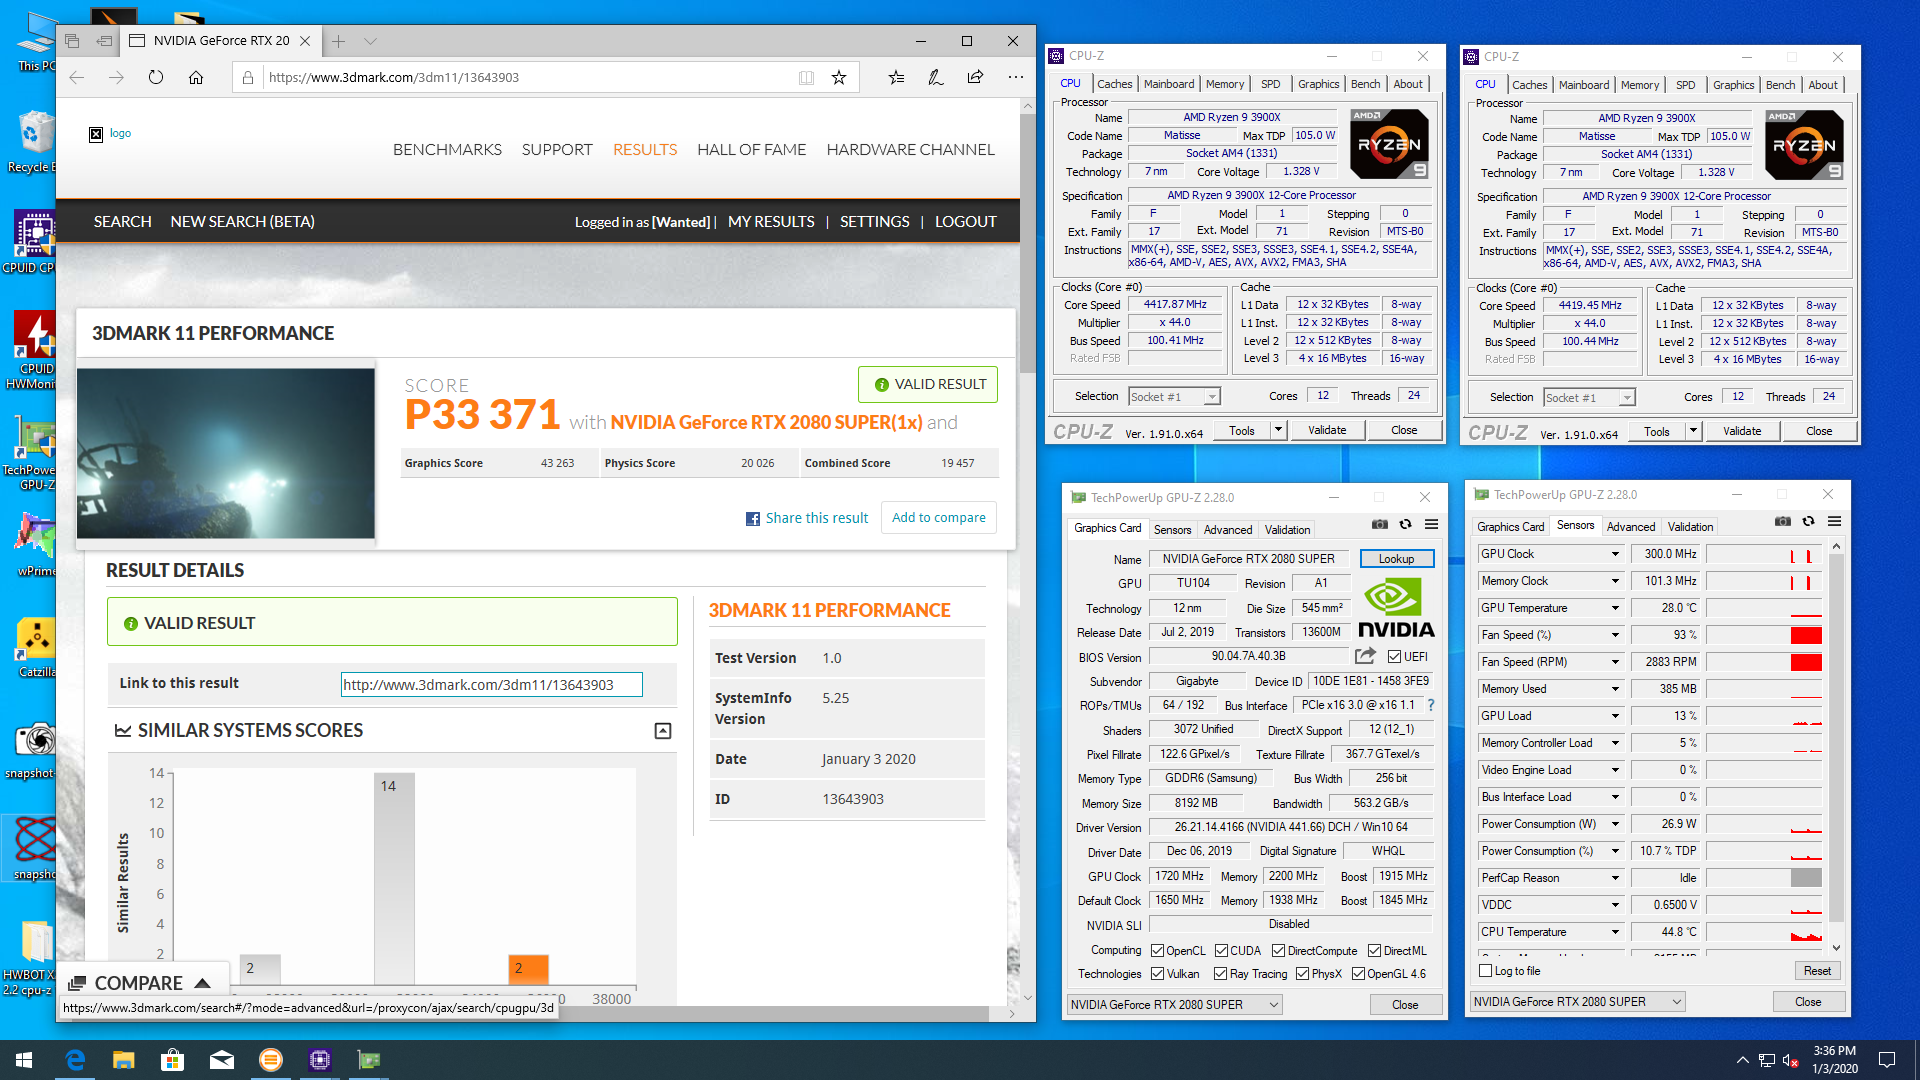This screenshot has width=1920, height=1080.
Task: Click bus interface question mark icon
Action: [1431, 705]
